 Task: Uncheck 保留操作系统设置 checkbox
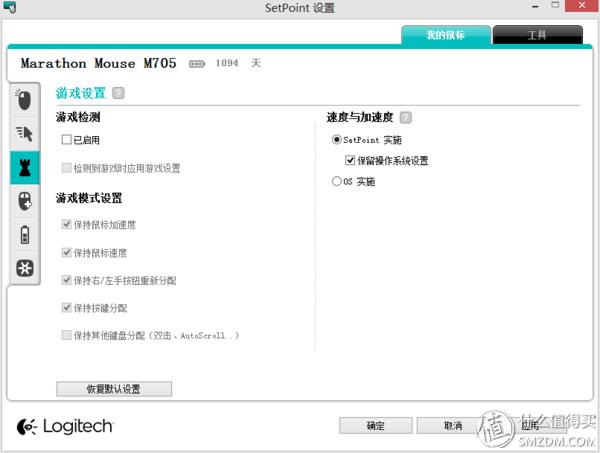point(350,160)
